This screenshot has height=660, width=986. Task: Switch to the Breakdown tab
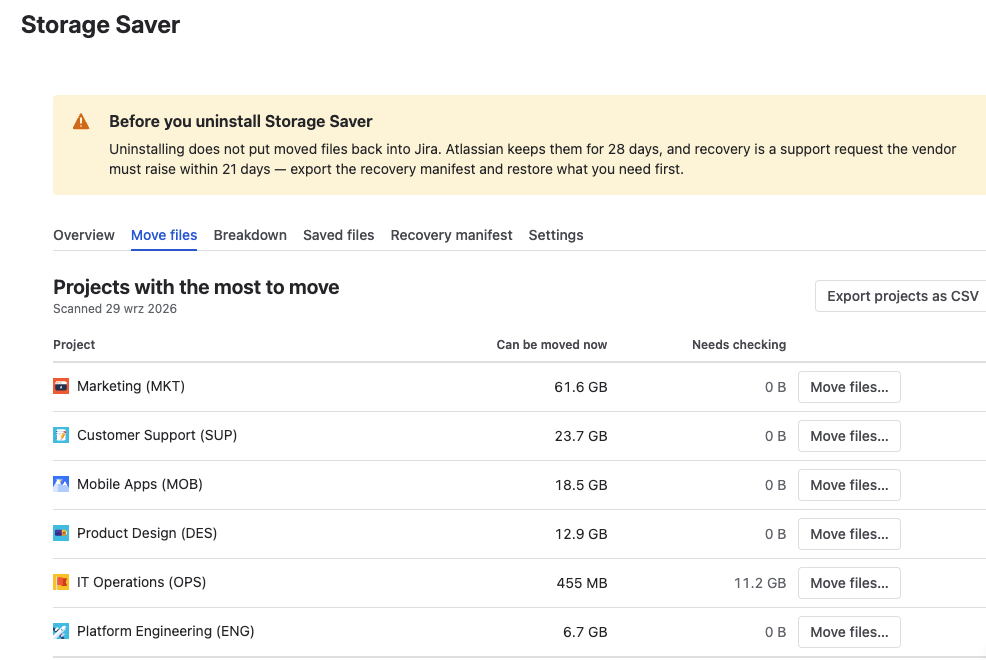(x=250, y=235)
